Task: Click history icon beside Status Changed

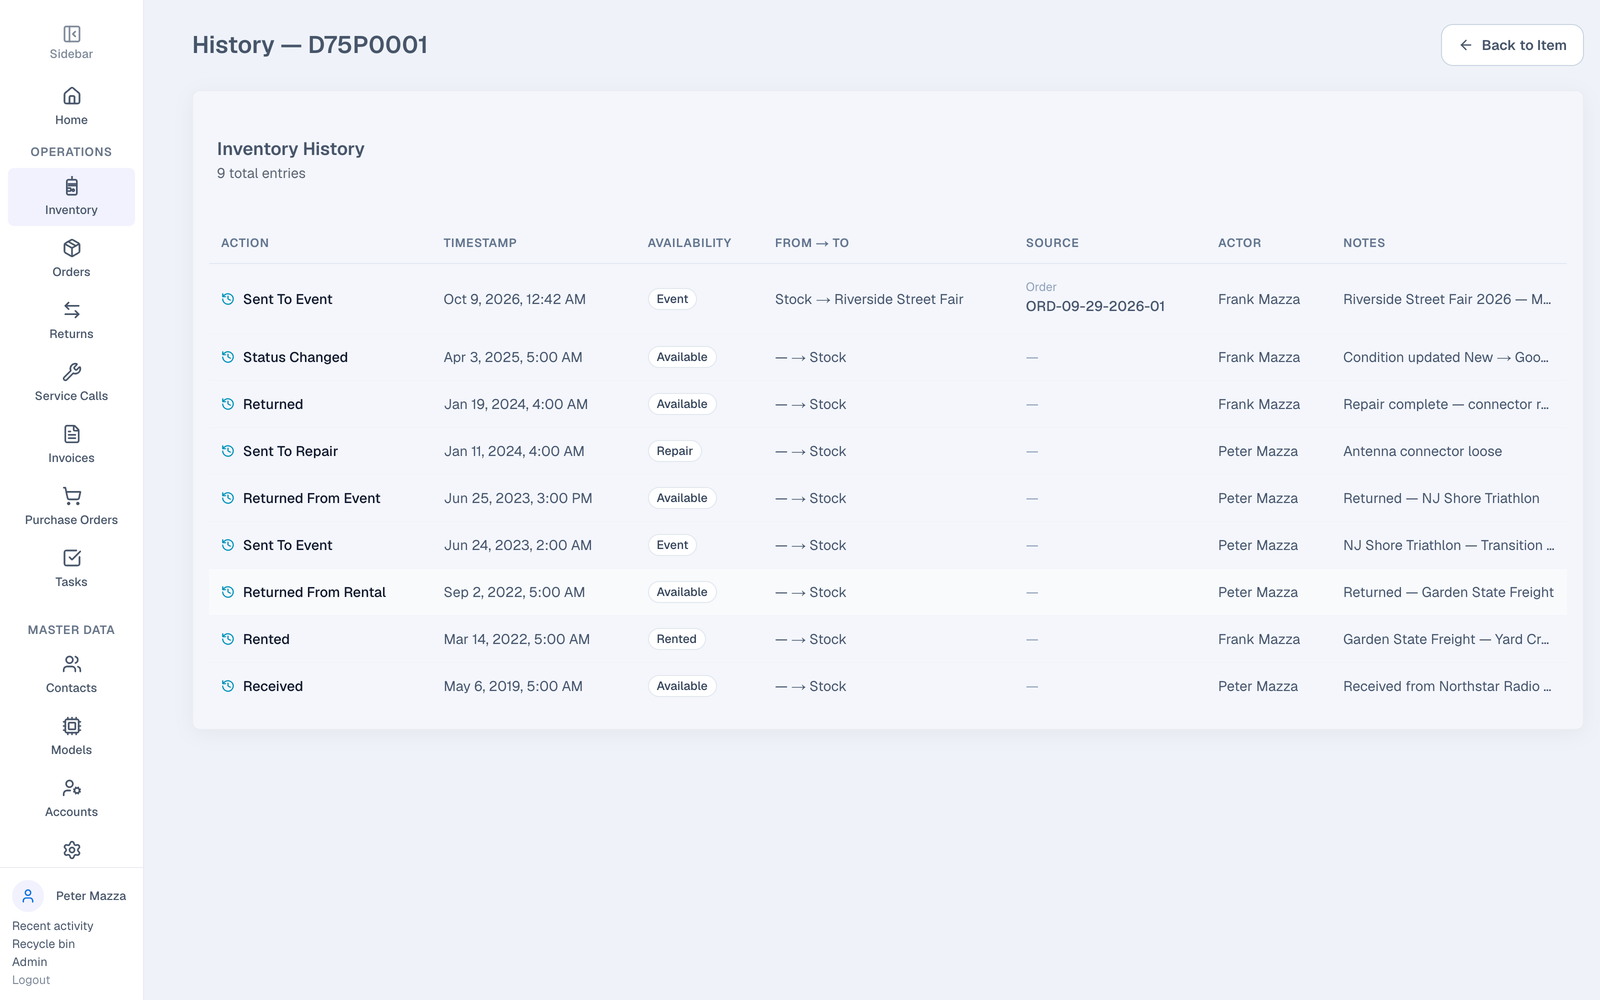Action: pos(228,357)
